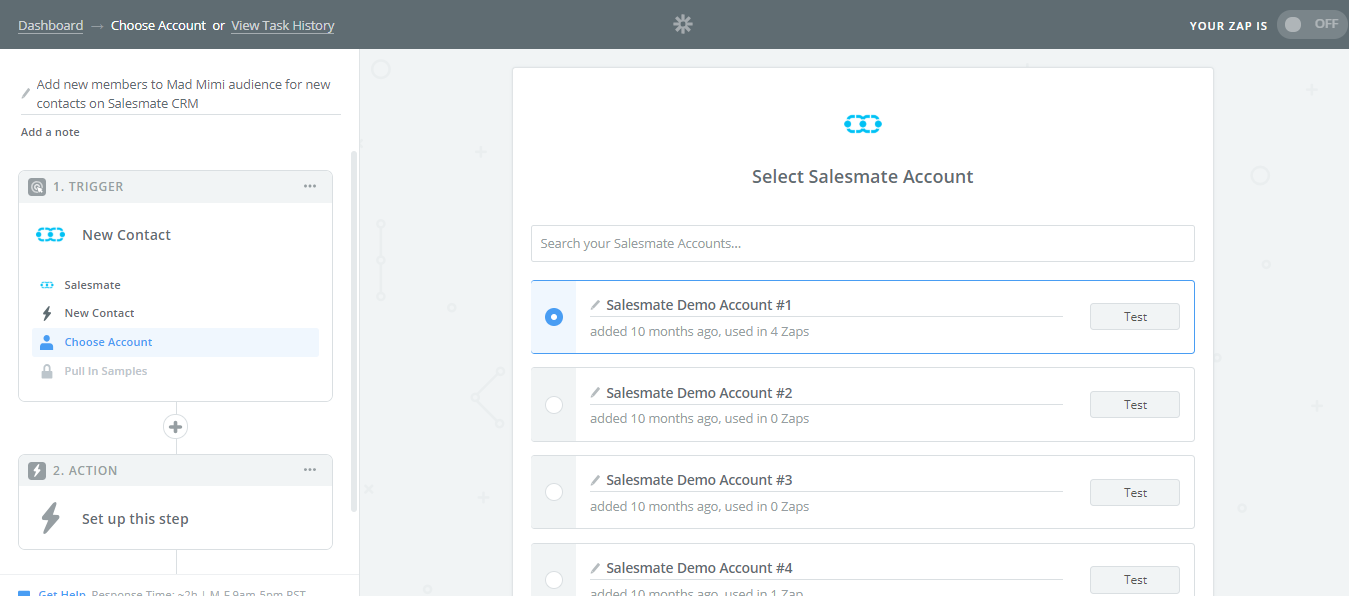The image size is (1349, 596).
Task: Click the Salesmate Demo Account #1 name
Action: (x=699, y=305)
